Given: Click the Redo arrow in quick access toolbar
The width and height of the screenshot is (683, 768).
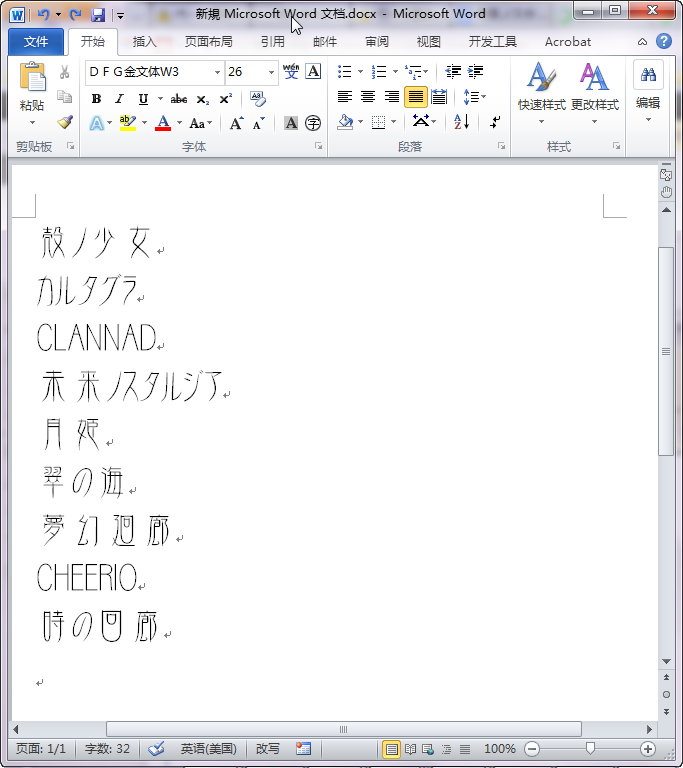Looking at the screenshot, I should point(75,15).
